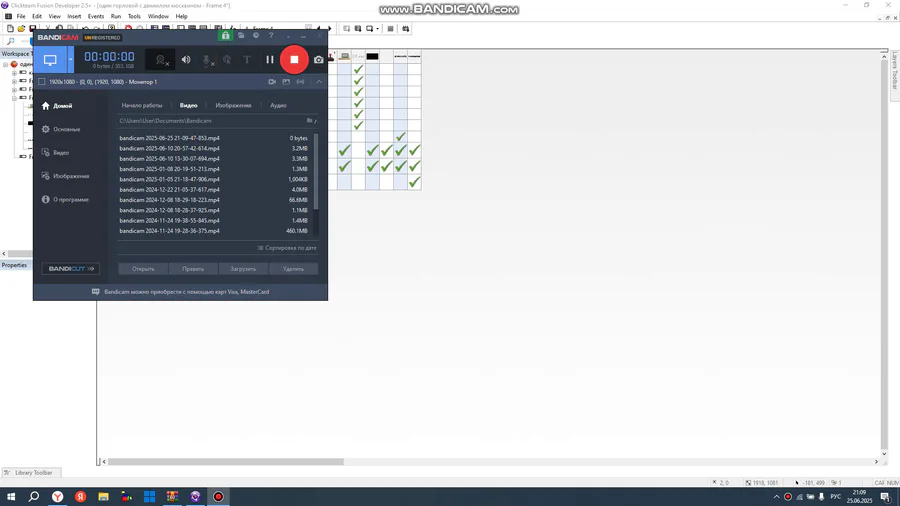Open О программе in Bandicam sidebar
The height and width of the screenshot is (506, 900).
(x=65, y=200)
